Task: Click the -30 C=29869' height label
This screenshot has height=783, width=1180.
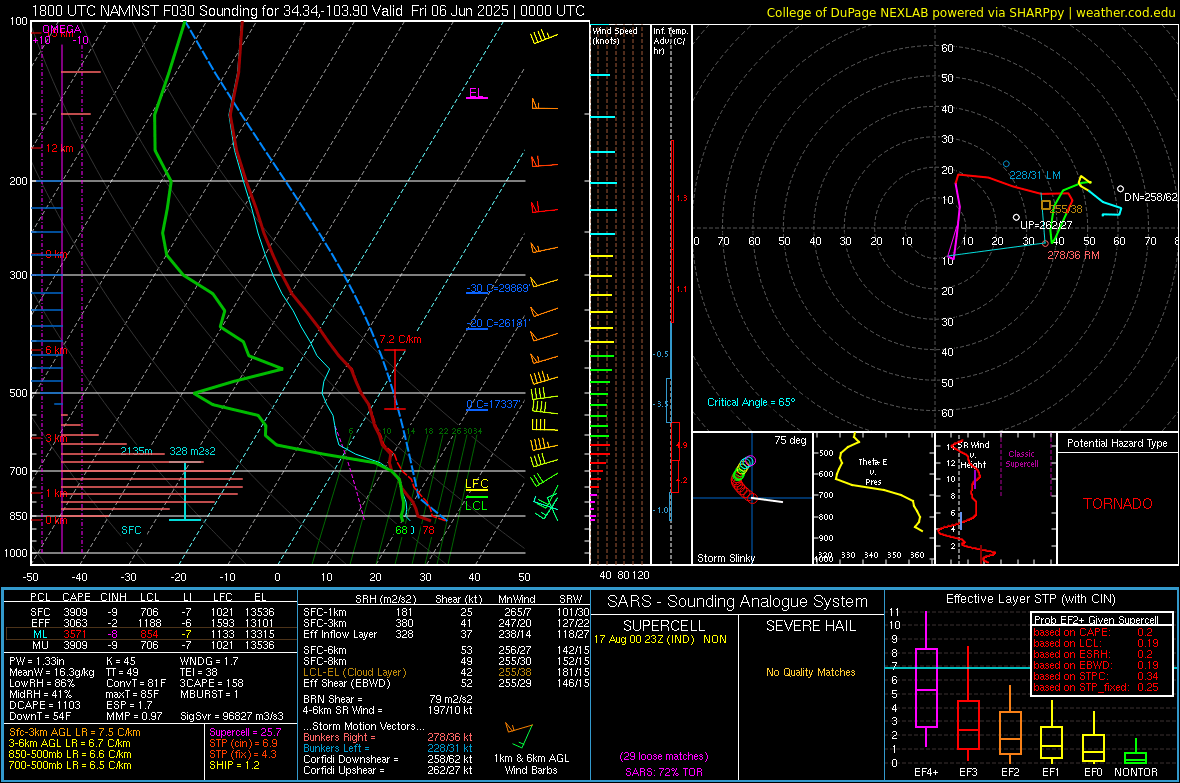Action: (497, 288)
